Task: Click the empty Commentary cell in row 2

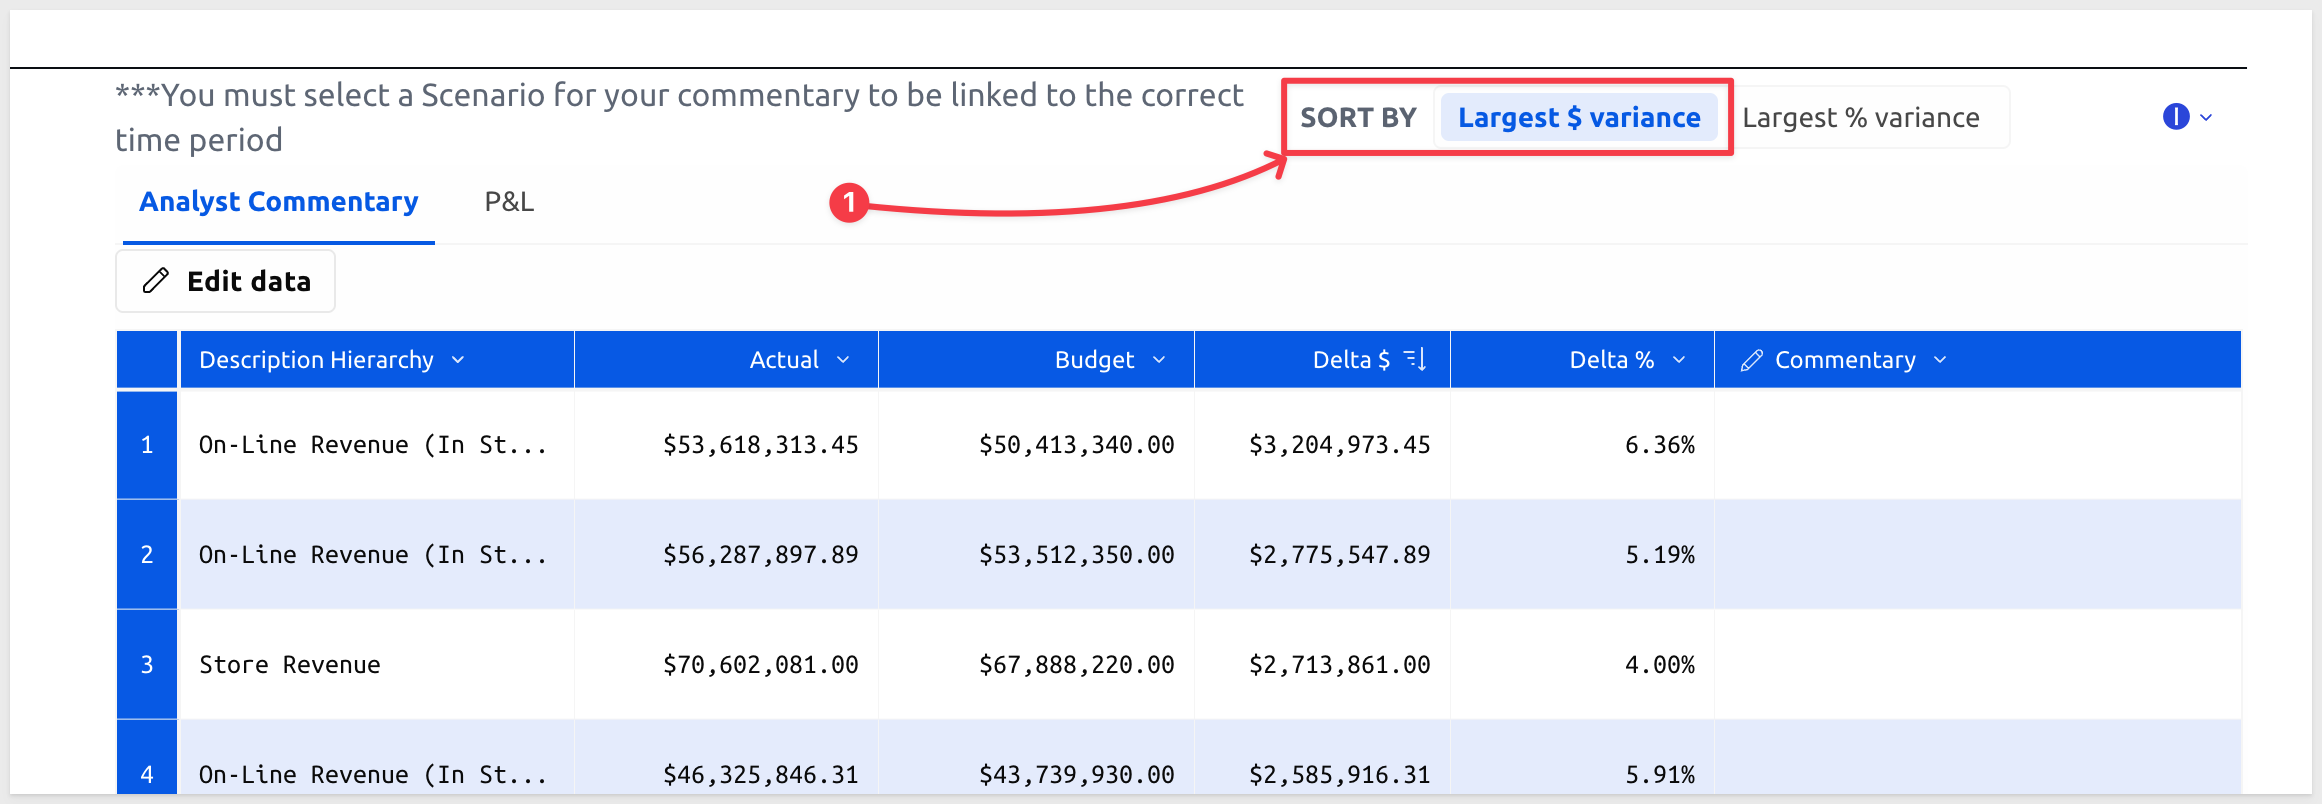Action: [x=1978, y=555]
